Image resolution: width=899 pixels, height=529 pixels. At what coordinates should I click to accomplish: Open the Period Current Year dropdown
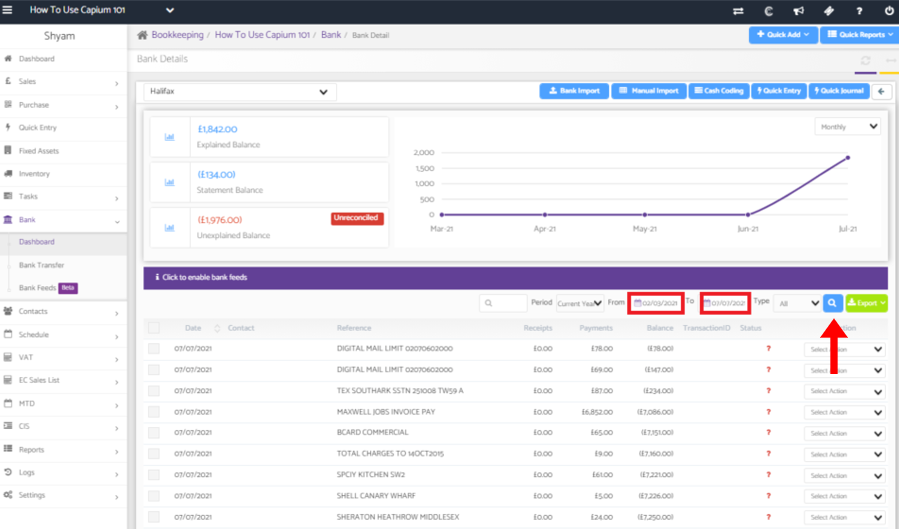[580, 303]
